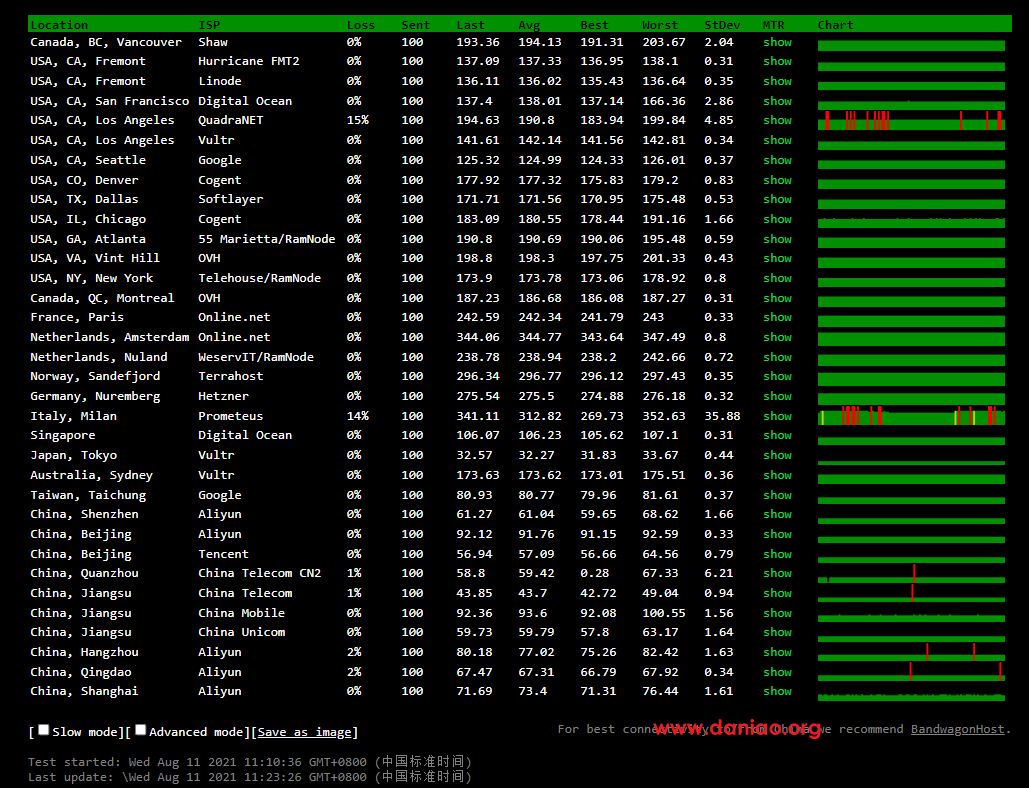This screenshot has height=788, width=1029.
Task: Show MTR for Hangzhou Aliyun row
Action: pos(778,652)
